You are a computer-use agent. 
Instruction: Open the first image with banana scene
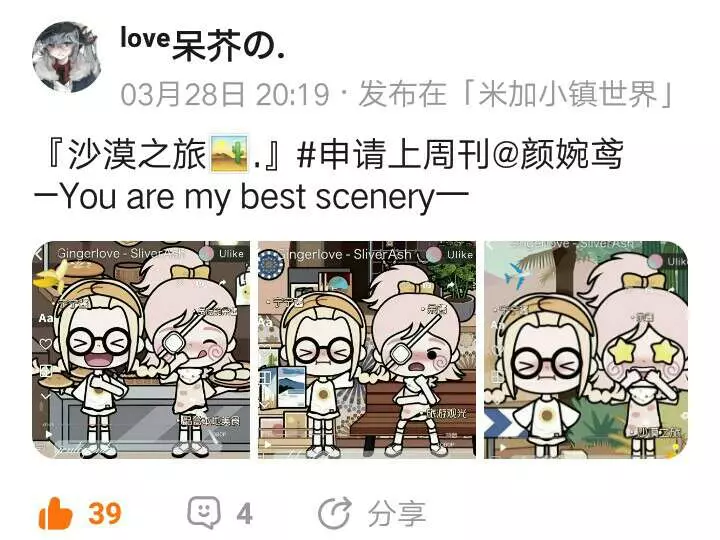tap(141, 350)
